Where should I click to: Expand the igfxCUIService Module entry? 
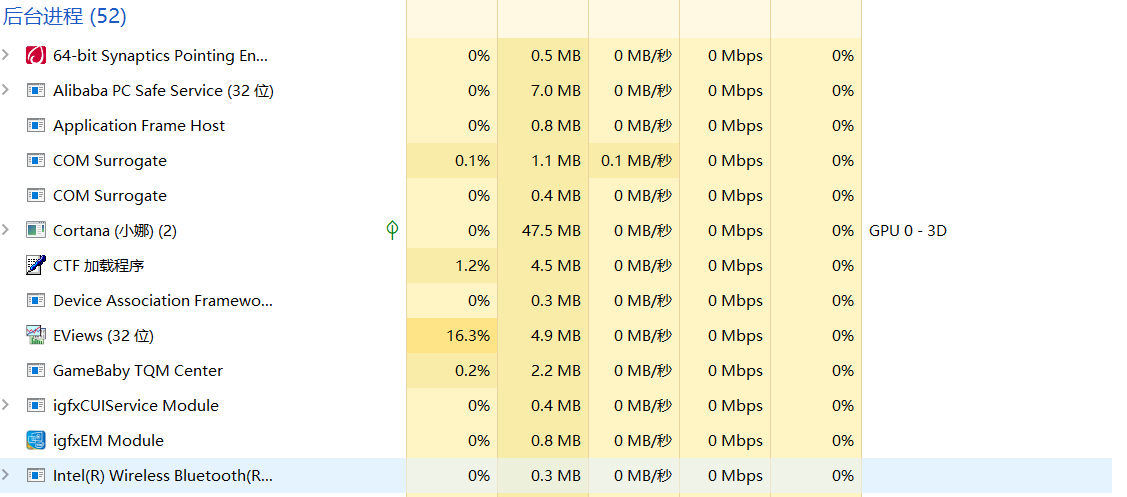[x=6, y=405]
